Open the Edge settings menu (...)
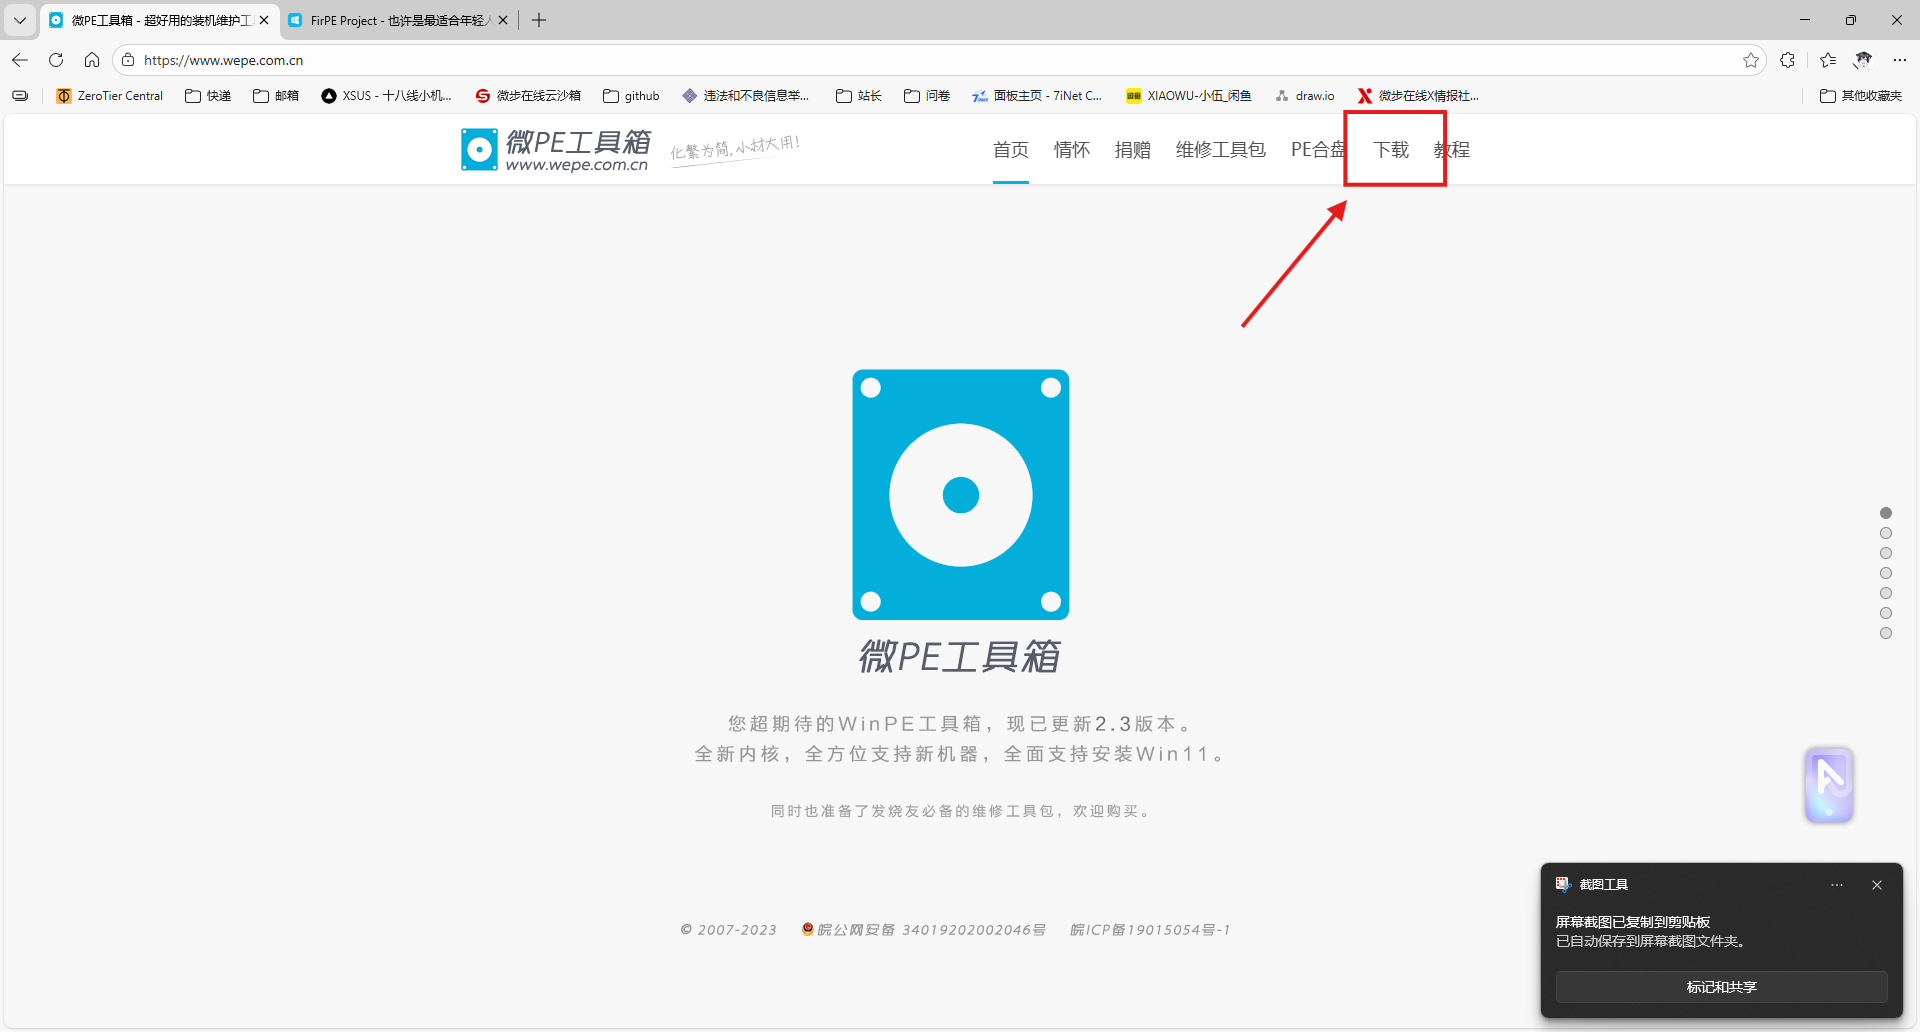The height and width of the screenshot is (1032, 1920). click(1901, 60)
